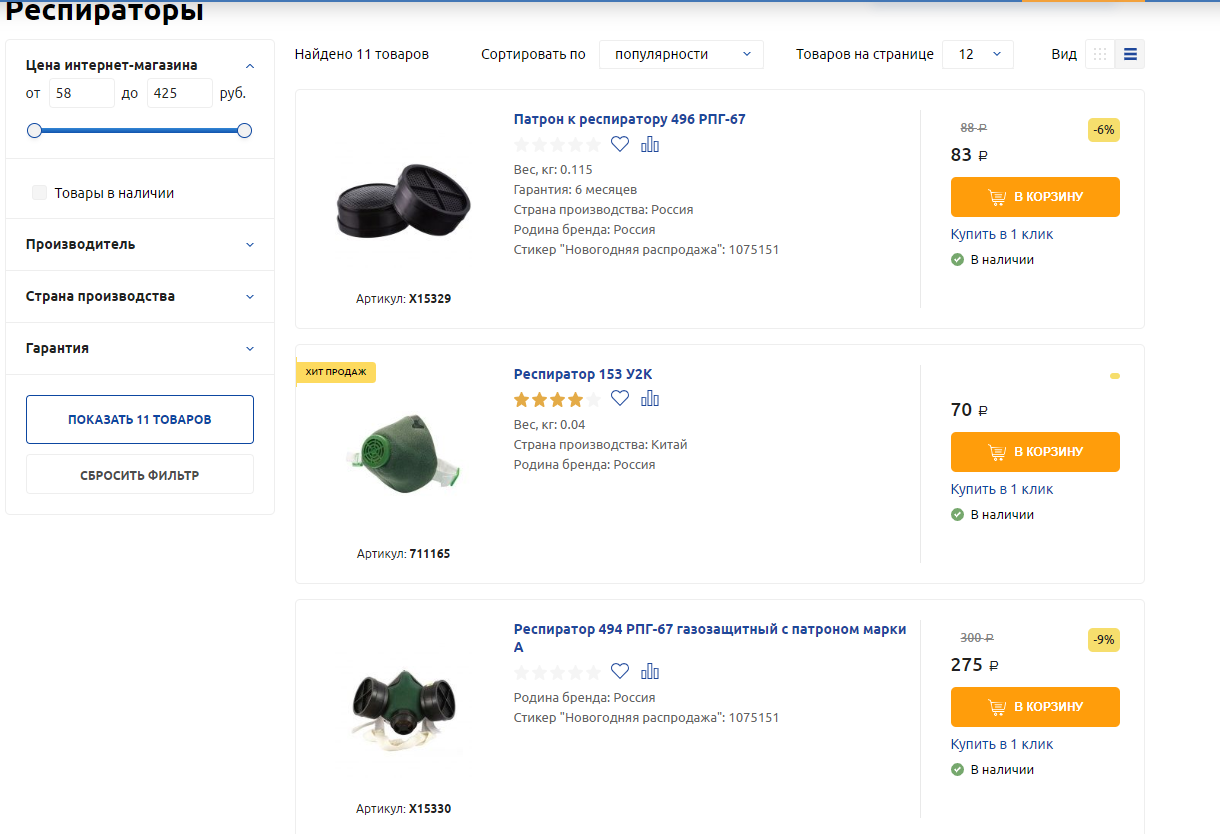Add Патрон к респиратору 496 to wishlist heart
This screenshot has width=1220, height=834.
tap(620, 144)
